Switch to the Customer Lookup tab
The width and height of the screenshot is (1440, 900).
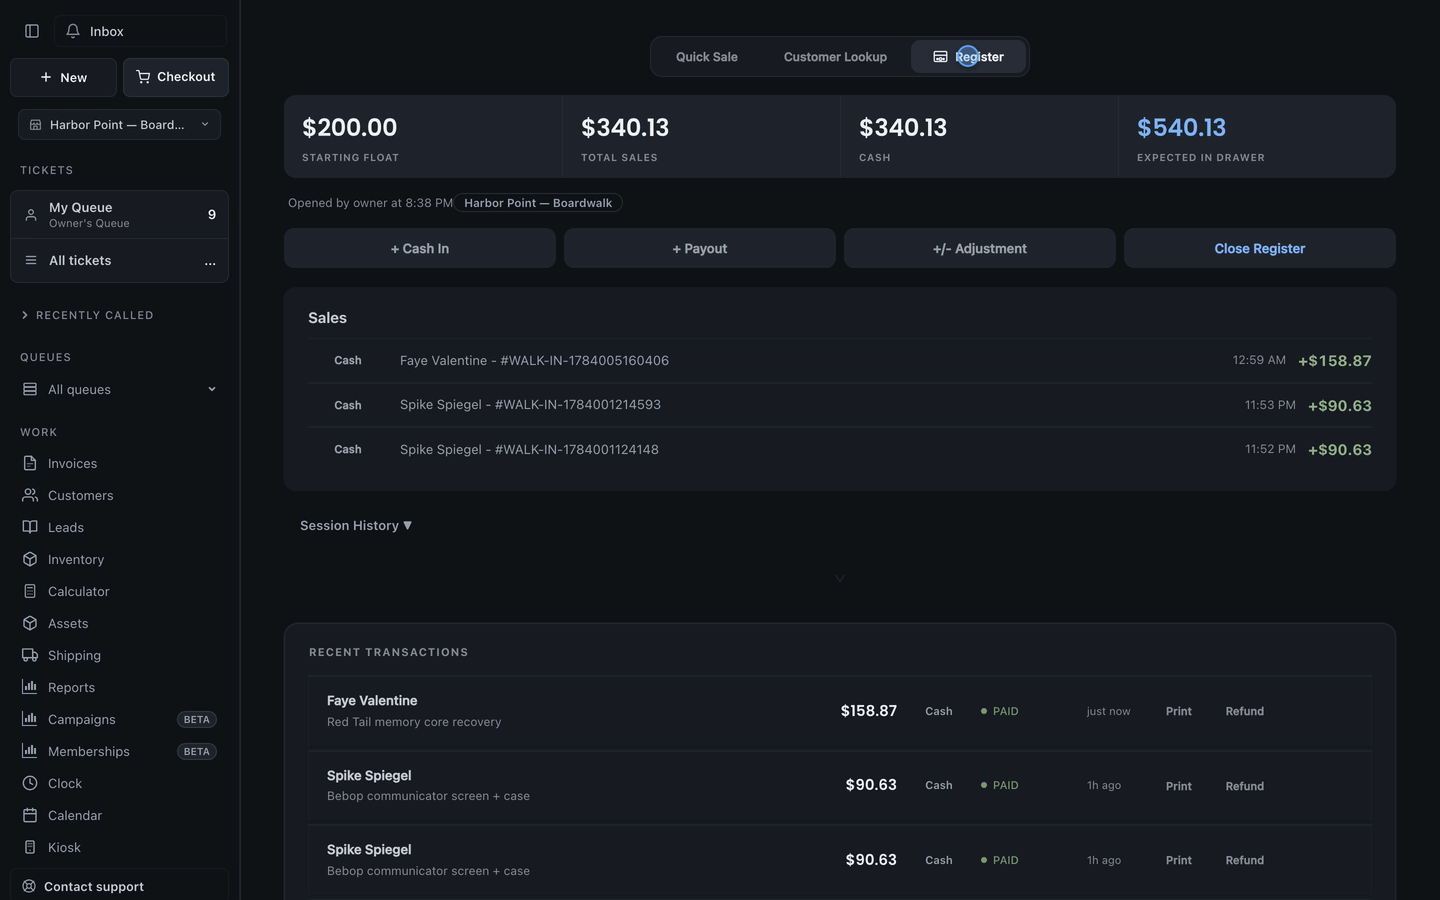[835, 57]
